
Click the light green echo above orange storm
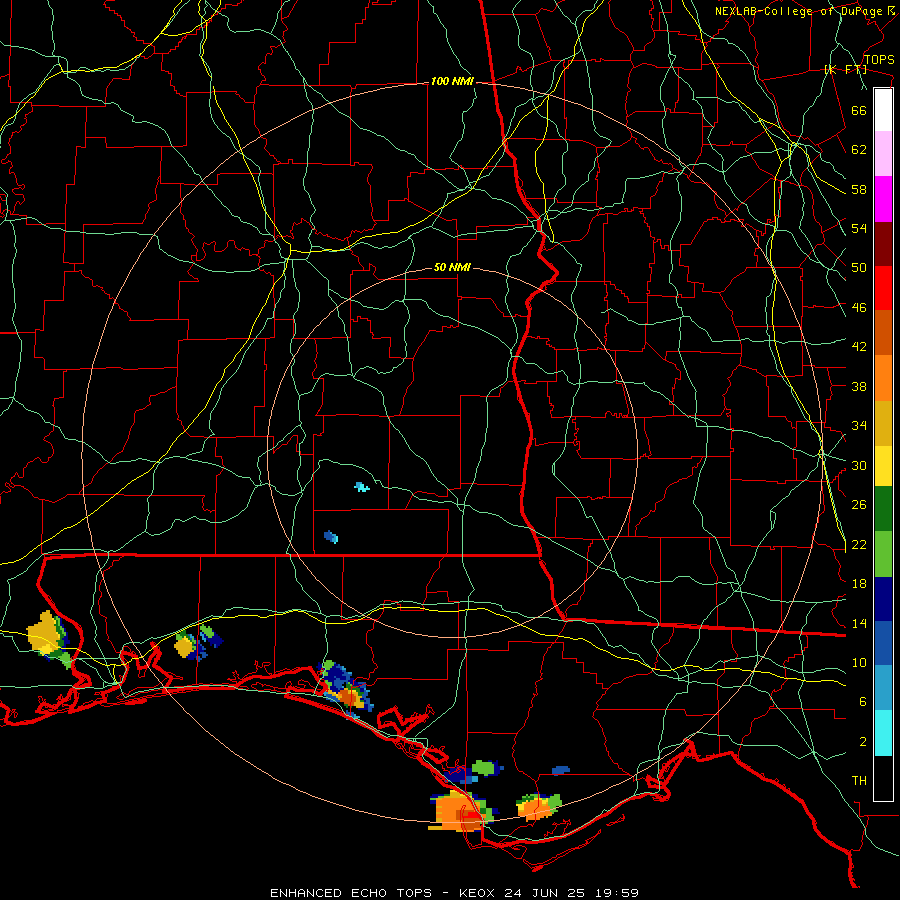point(484,767)
